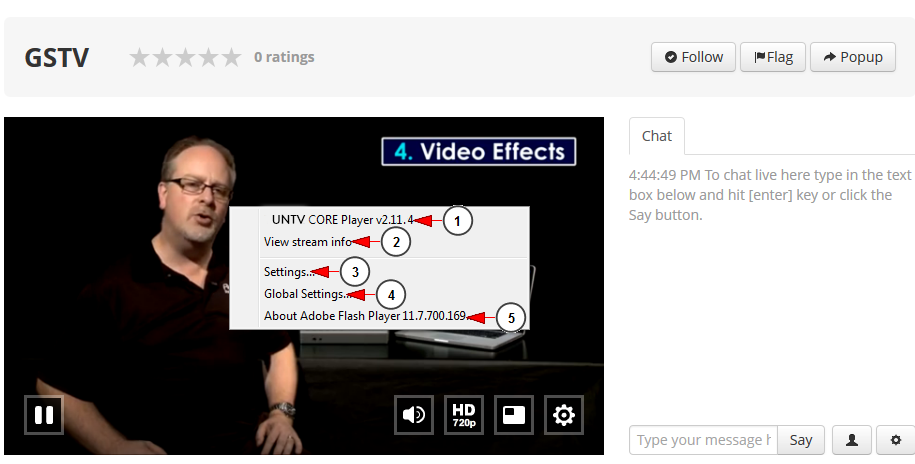Click the 0 ratings text
915x464 pixels.
pyautogui.click(x=284, y=57)
